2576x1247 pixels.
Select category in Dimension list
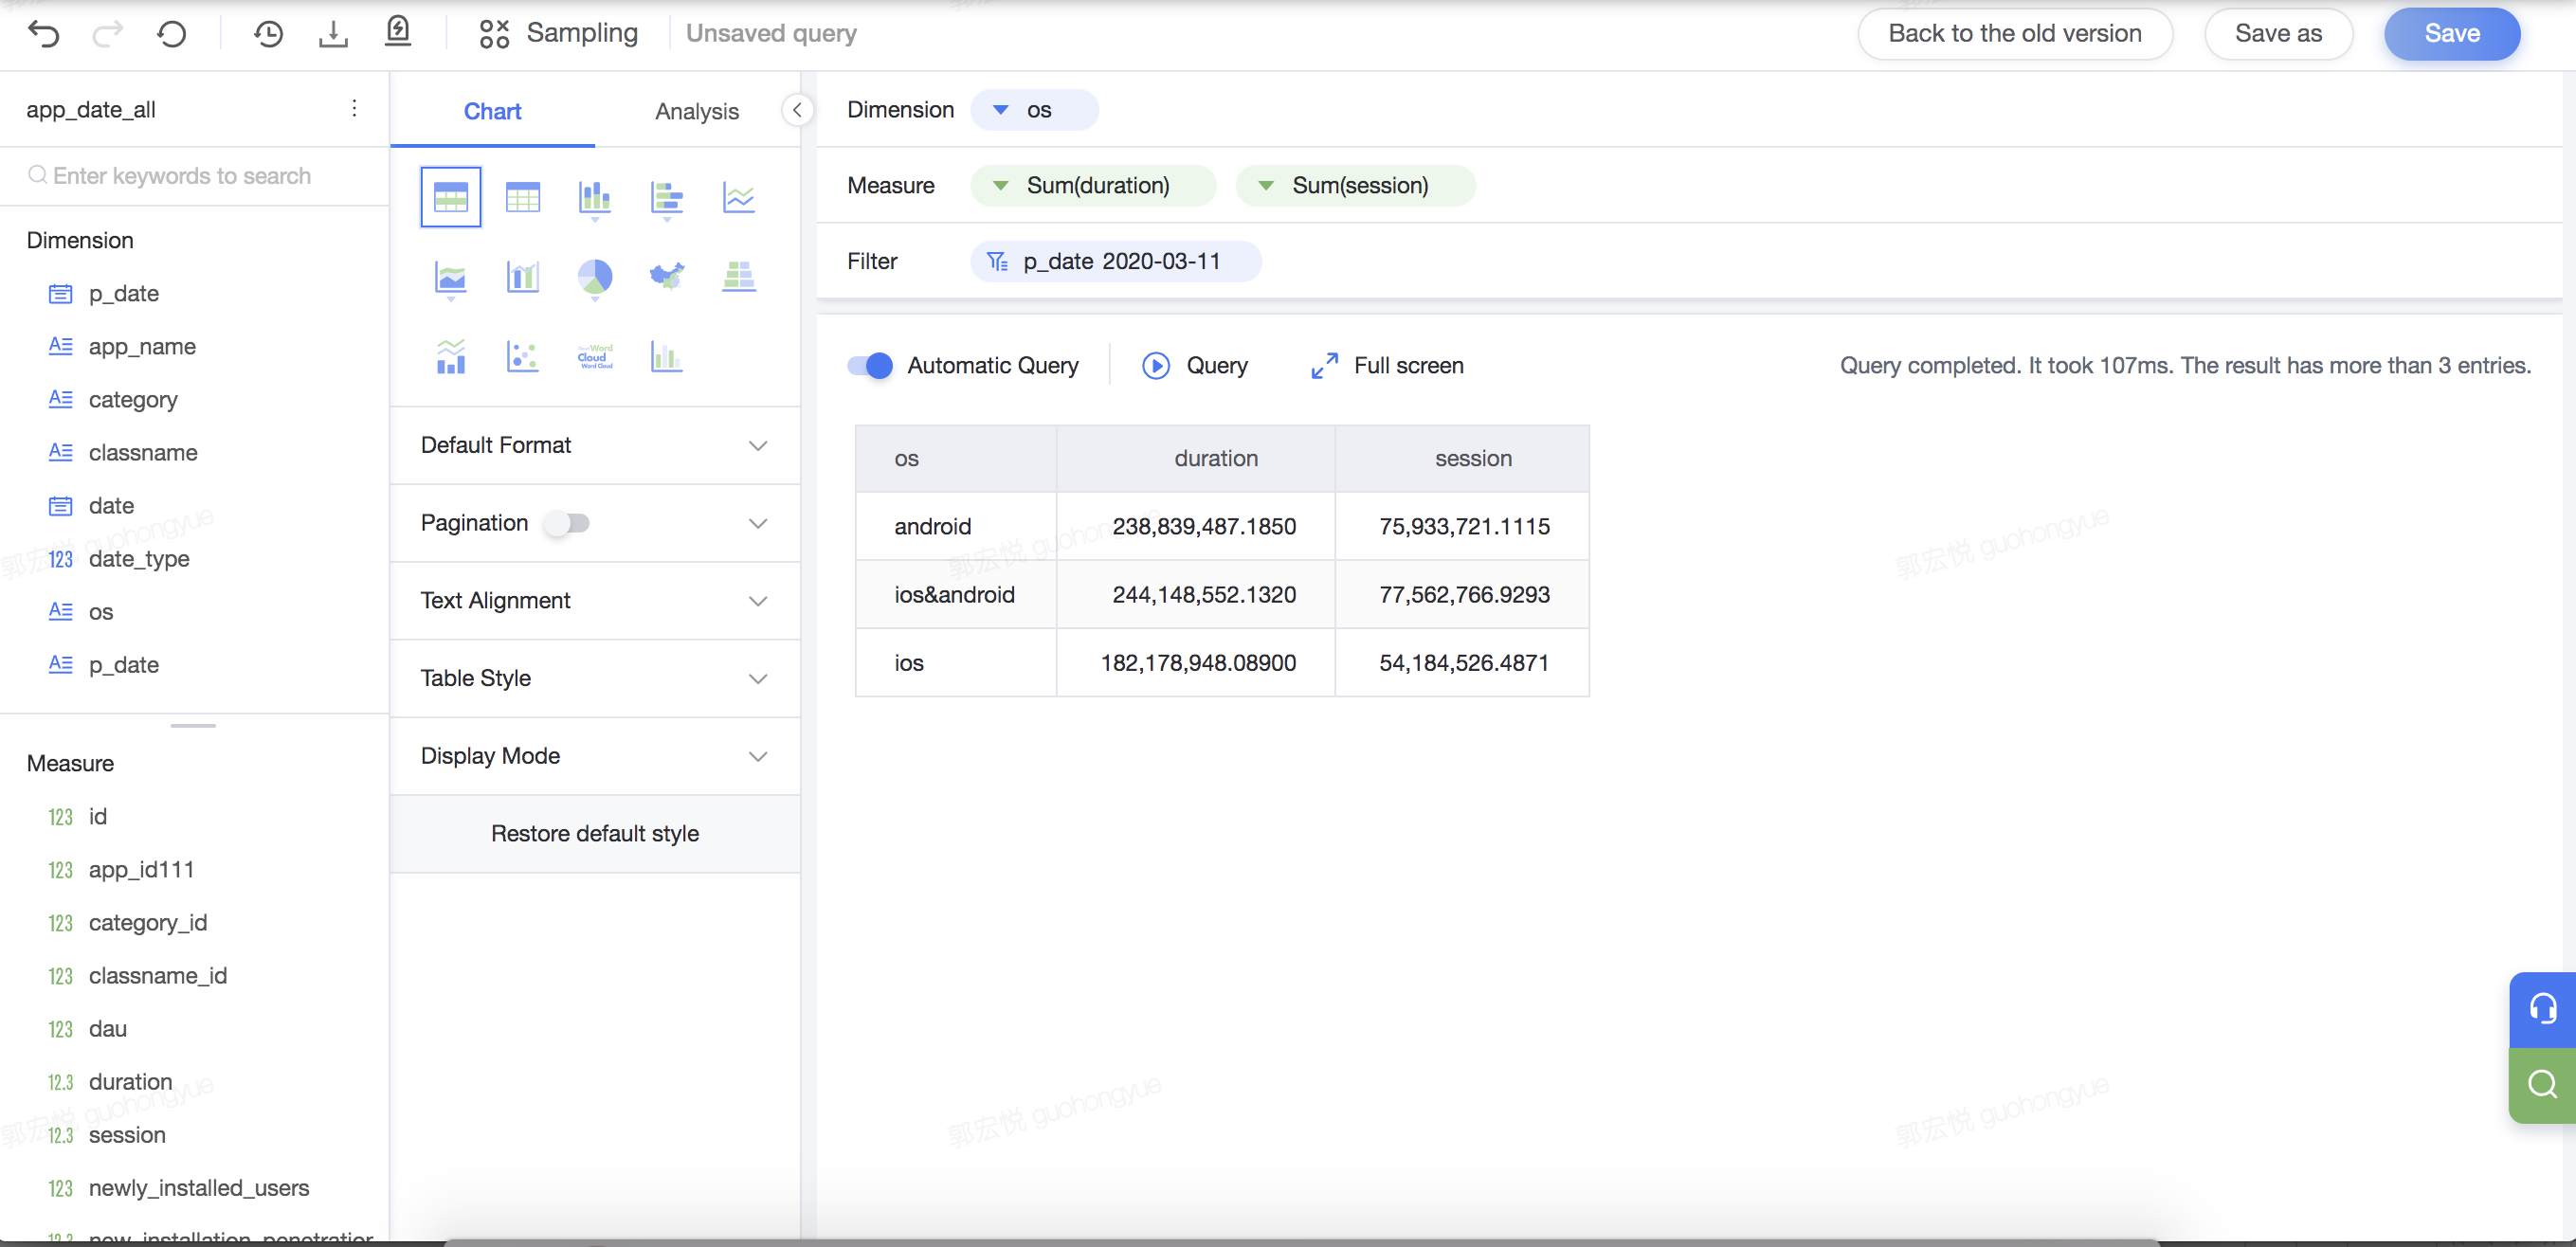coord(133,400)
